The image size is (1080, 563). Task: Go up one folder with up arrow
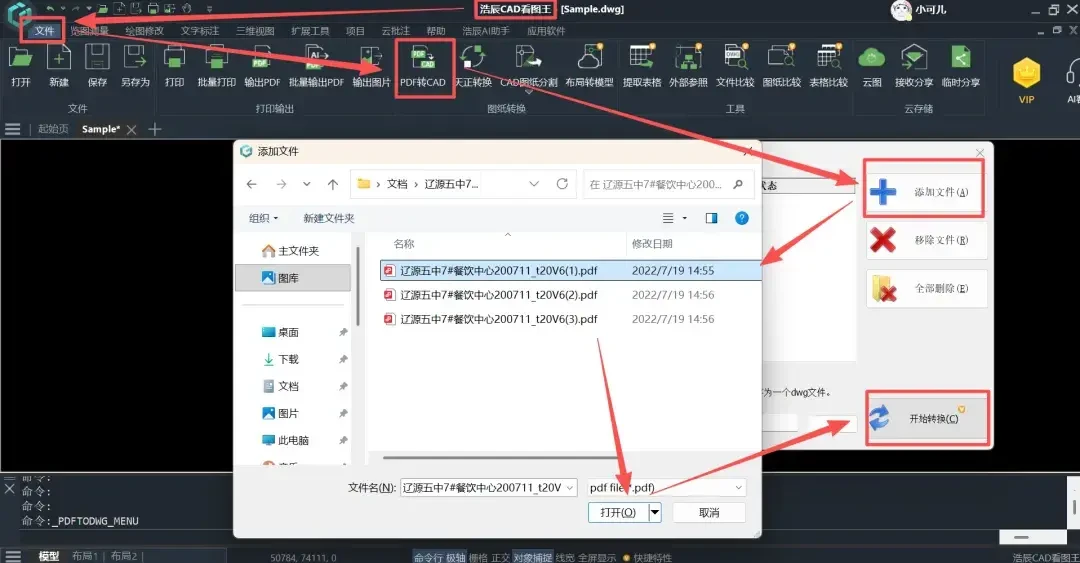(333, 184)
